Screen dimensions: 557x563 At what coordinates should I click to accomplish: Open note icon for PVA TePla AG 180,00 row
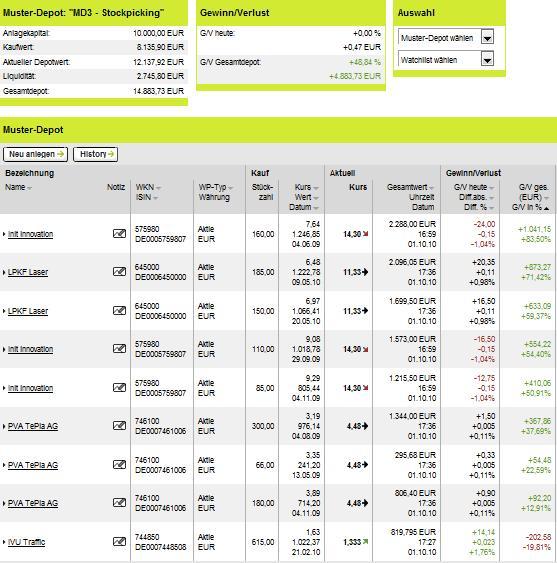(119, 503)
